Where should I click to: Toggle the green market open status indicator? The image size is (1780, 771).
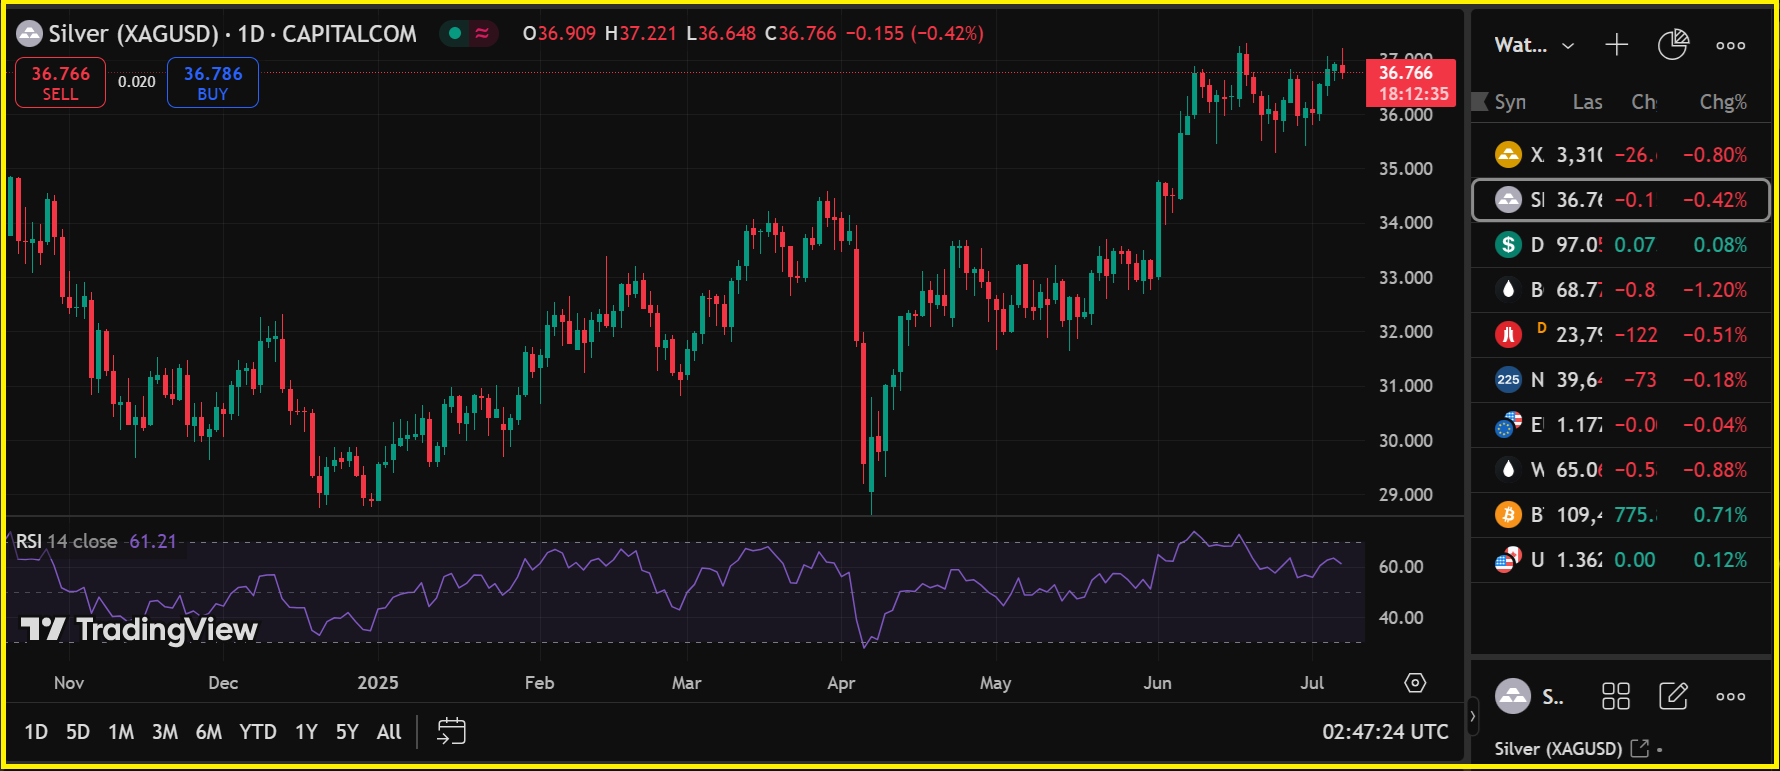(455, 34)
